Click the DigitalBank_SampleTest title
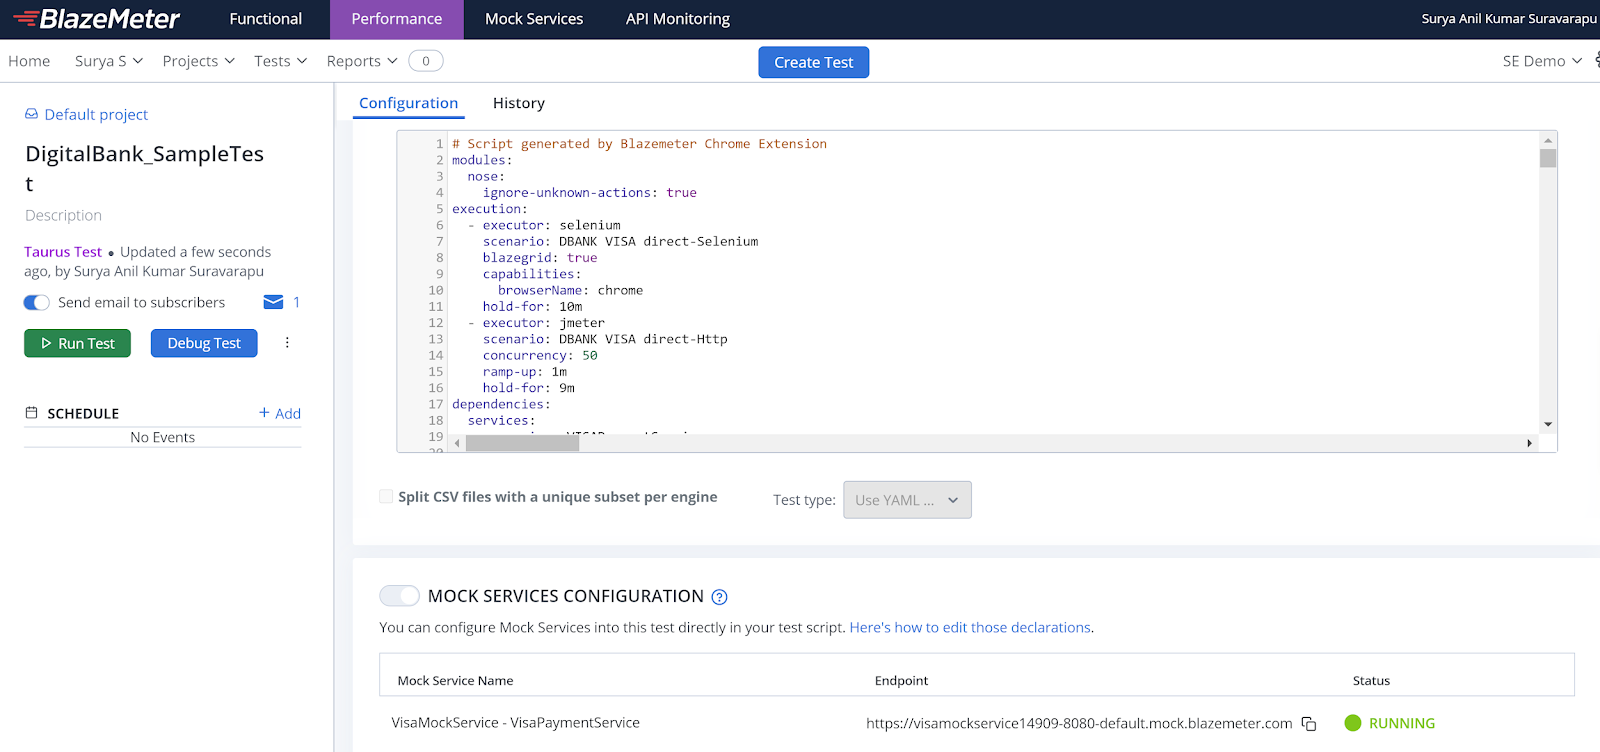Image resolution: width=1600 pixels, height=752 pixels. click(x=144, y=168)
